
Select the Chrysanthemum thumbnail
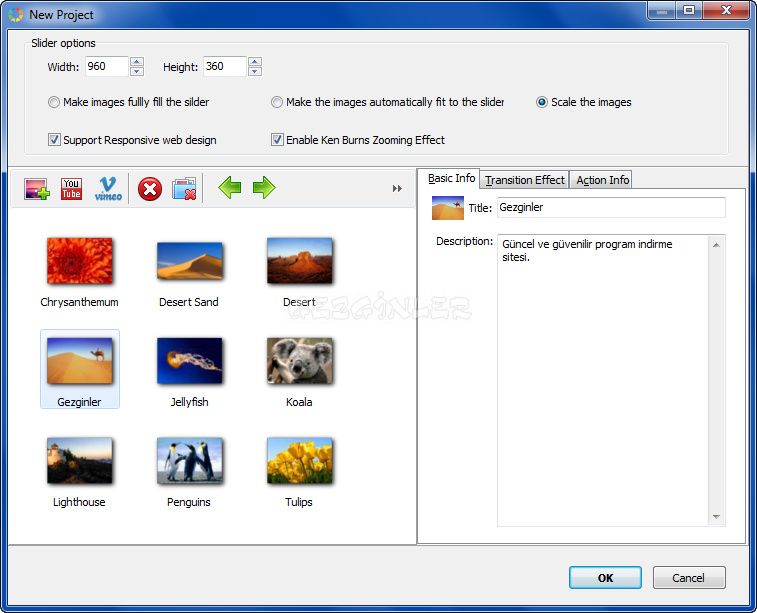click(x=80, y=261)
